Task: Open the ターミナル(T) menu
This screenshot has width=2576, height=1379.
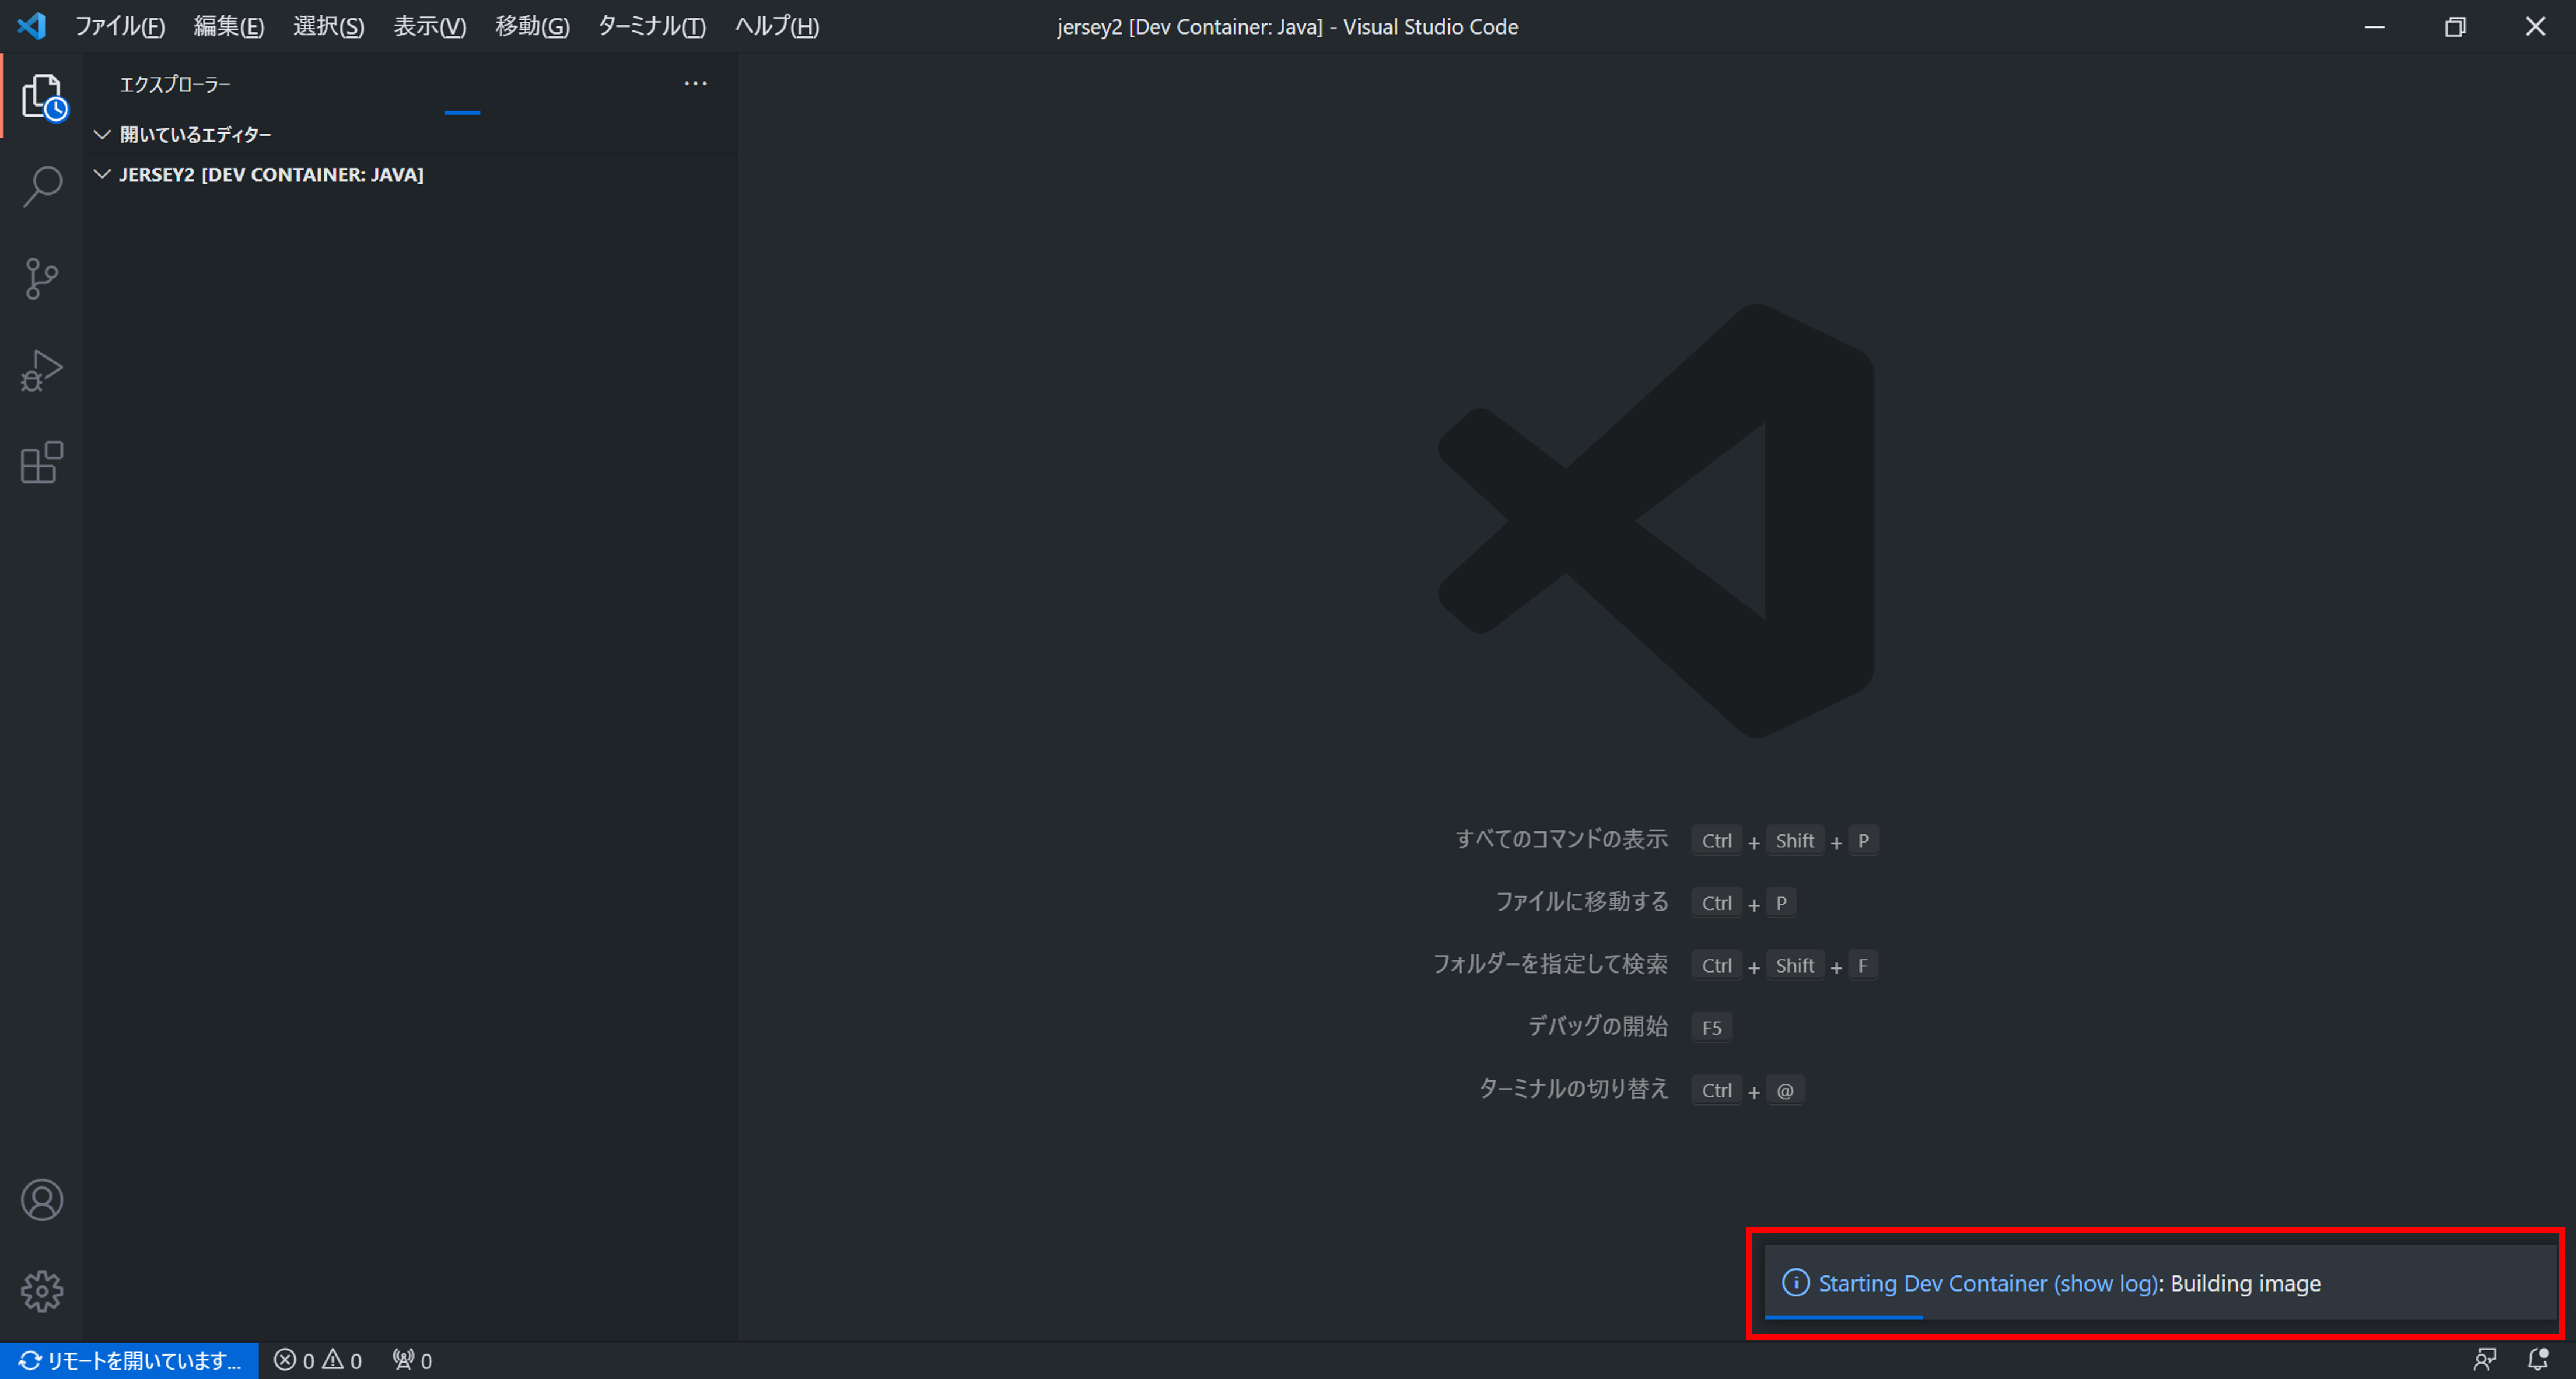Action: click(651, 27)
